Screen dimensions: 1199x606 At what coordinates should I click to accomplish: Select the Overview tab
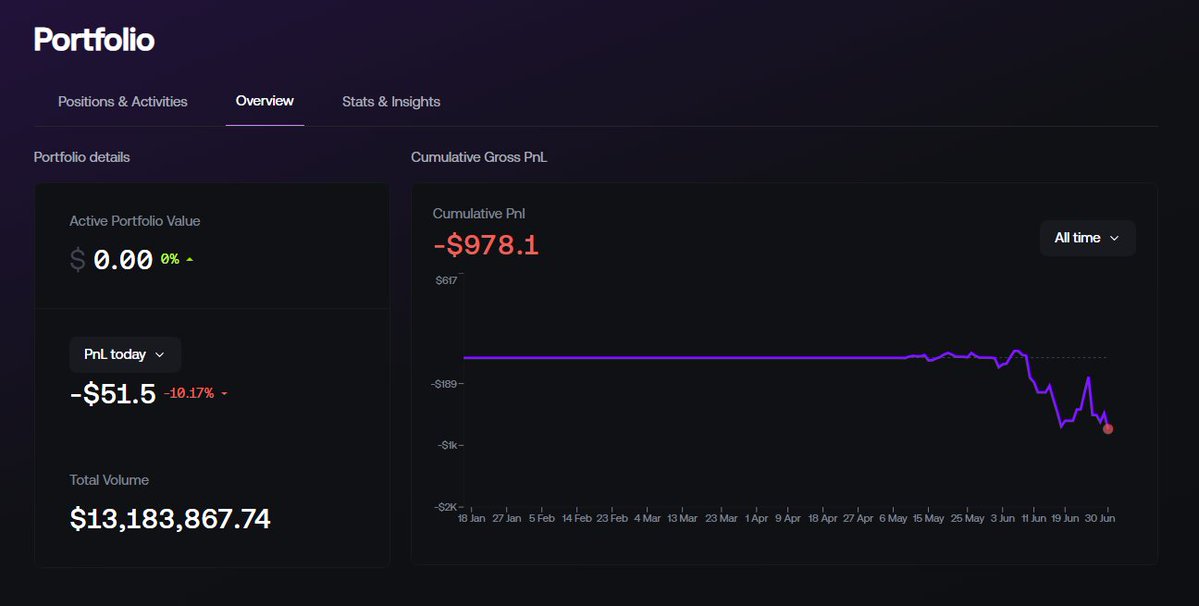click(265, 101)
